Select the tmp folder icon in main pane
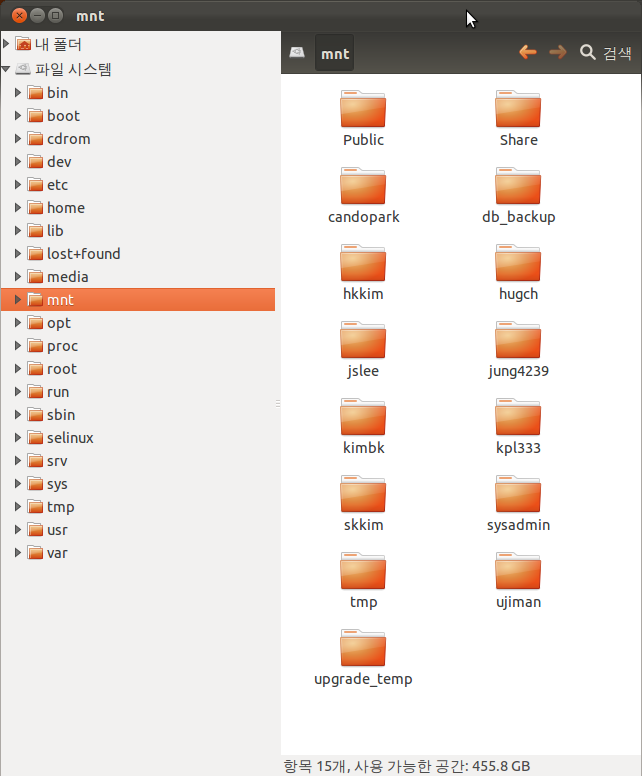 [363, 571]
